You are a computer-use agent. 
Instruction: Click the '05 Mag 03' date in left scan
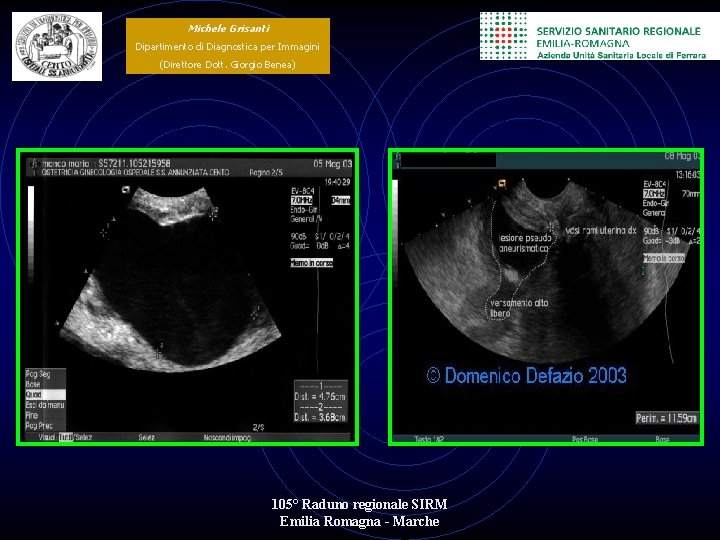(332, 163)
